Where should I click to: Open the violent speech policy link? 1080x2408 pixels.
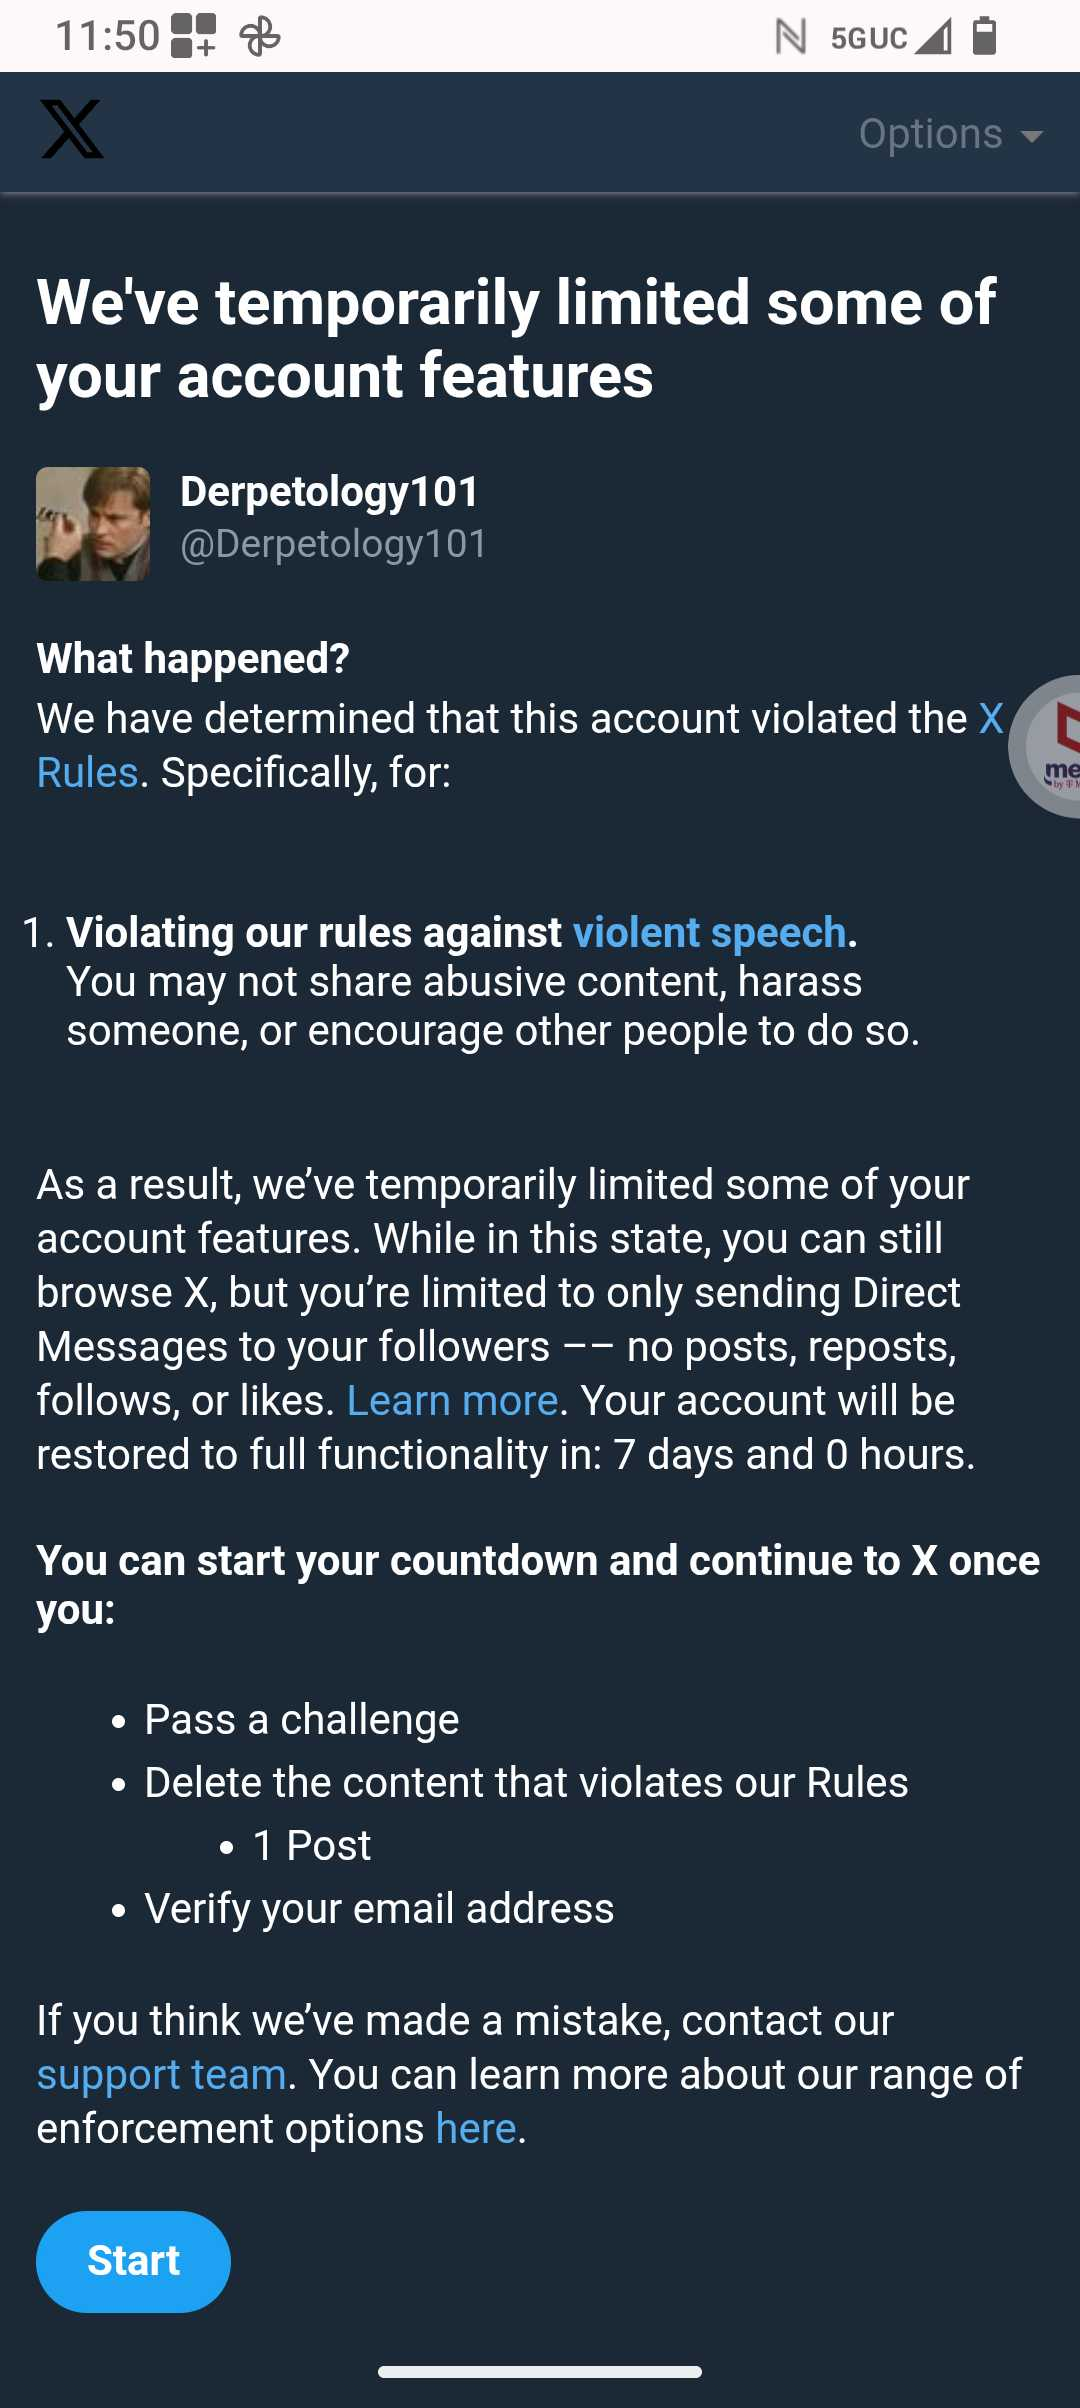pyautogui.click(x=709, y=932)
